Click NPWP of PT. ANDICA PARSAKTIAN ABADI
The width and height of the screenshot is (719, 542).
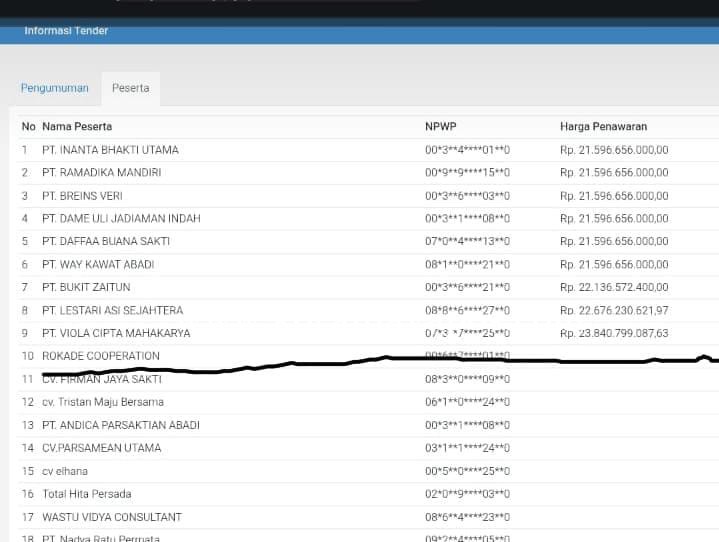[x=467, y=425]
